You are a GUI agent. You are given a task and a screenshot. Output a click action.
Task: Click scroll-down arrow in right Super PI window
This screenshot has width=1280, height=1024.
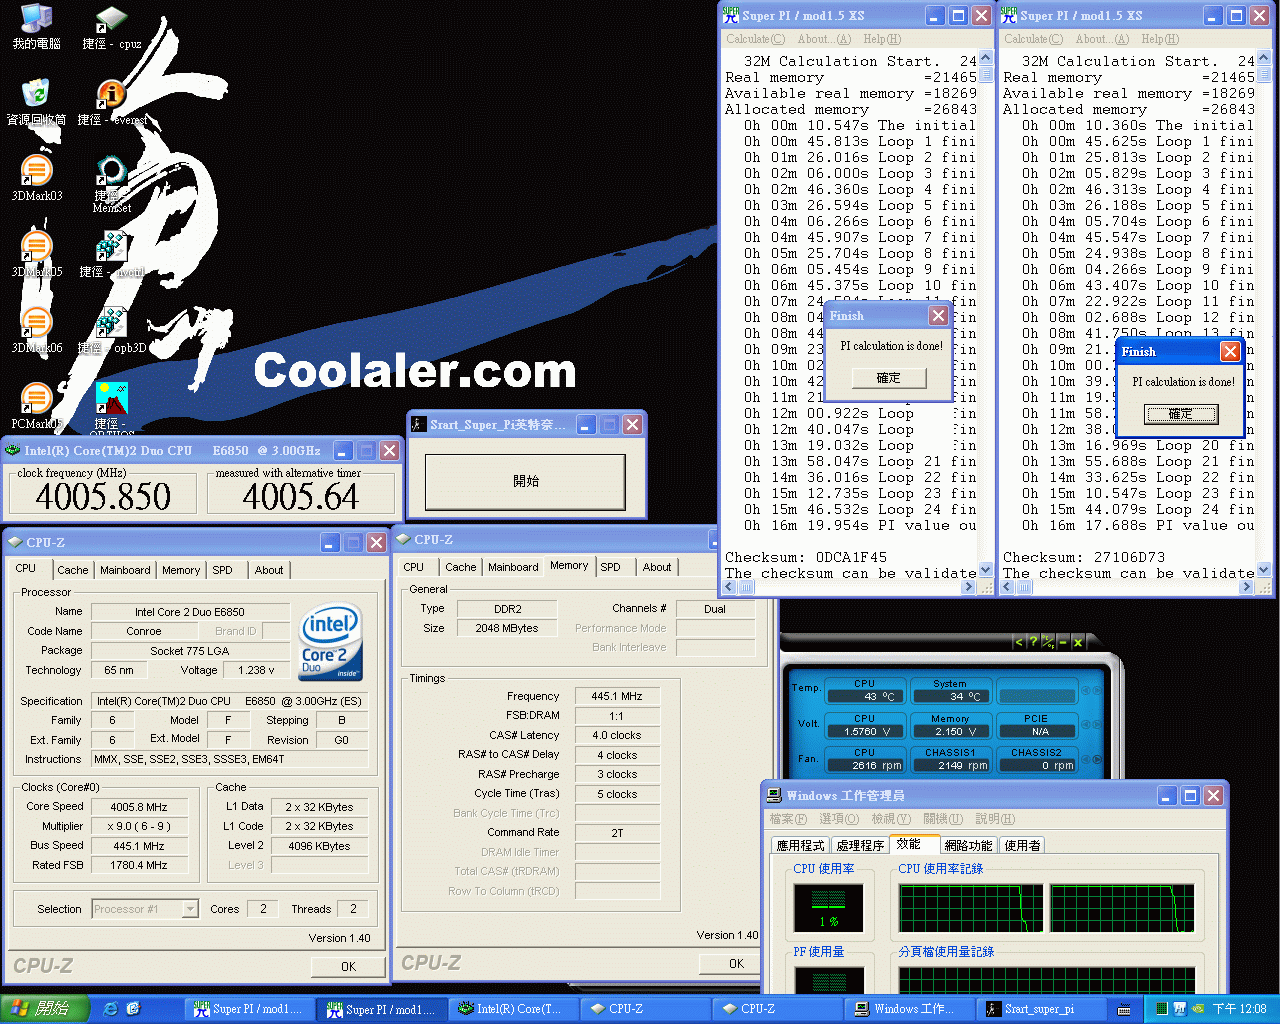tap(1264, 570)
